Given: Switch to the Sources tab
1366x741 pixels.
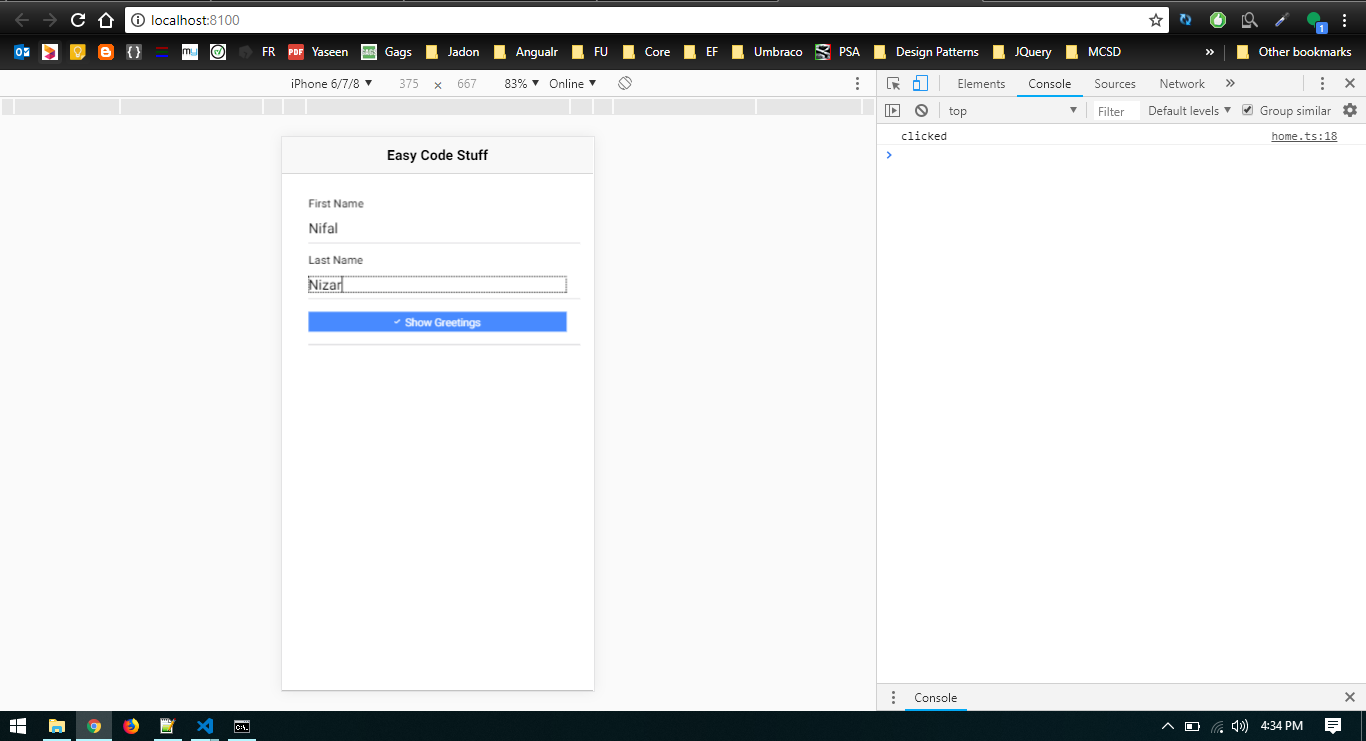Looking at the screenshot, I should pyautogui.click(x=1114, y=84).
